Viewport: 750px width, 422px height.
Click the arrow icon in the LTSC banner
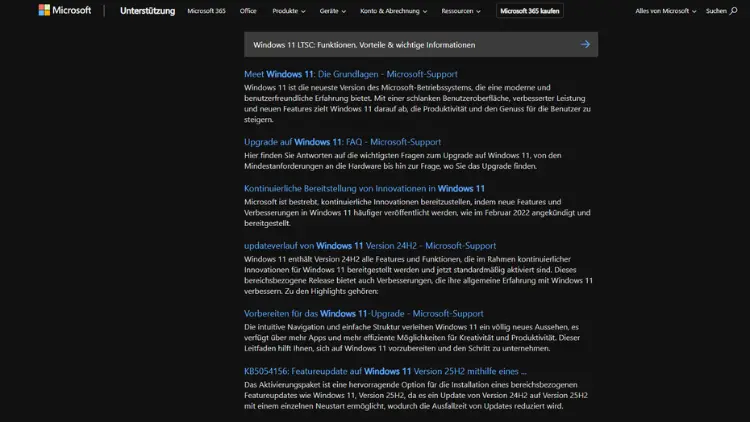coord(585,44)
